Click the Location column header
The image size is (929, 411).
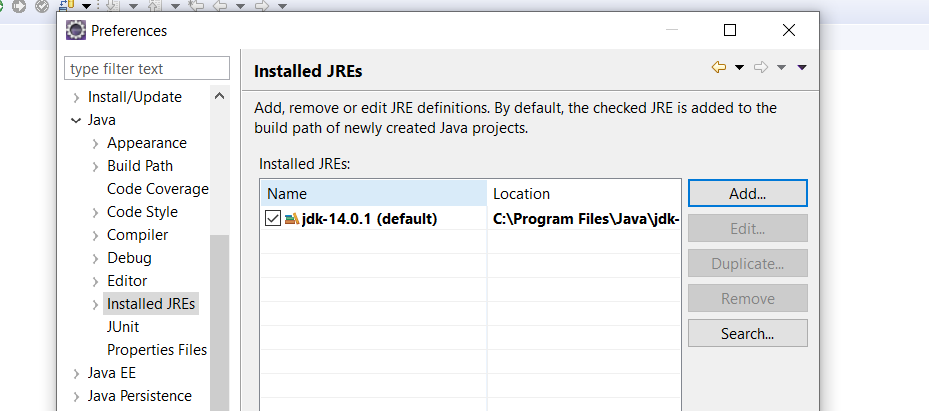point(584,194)
